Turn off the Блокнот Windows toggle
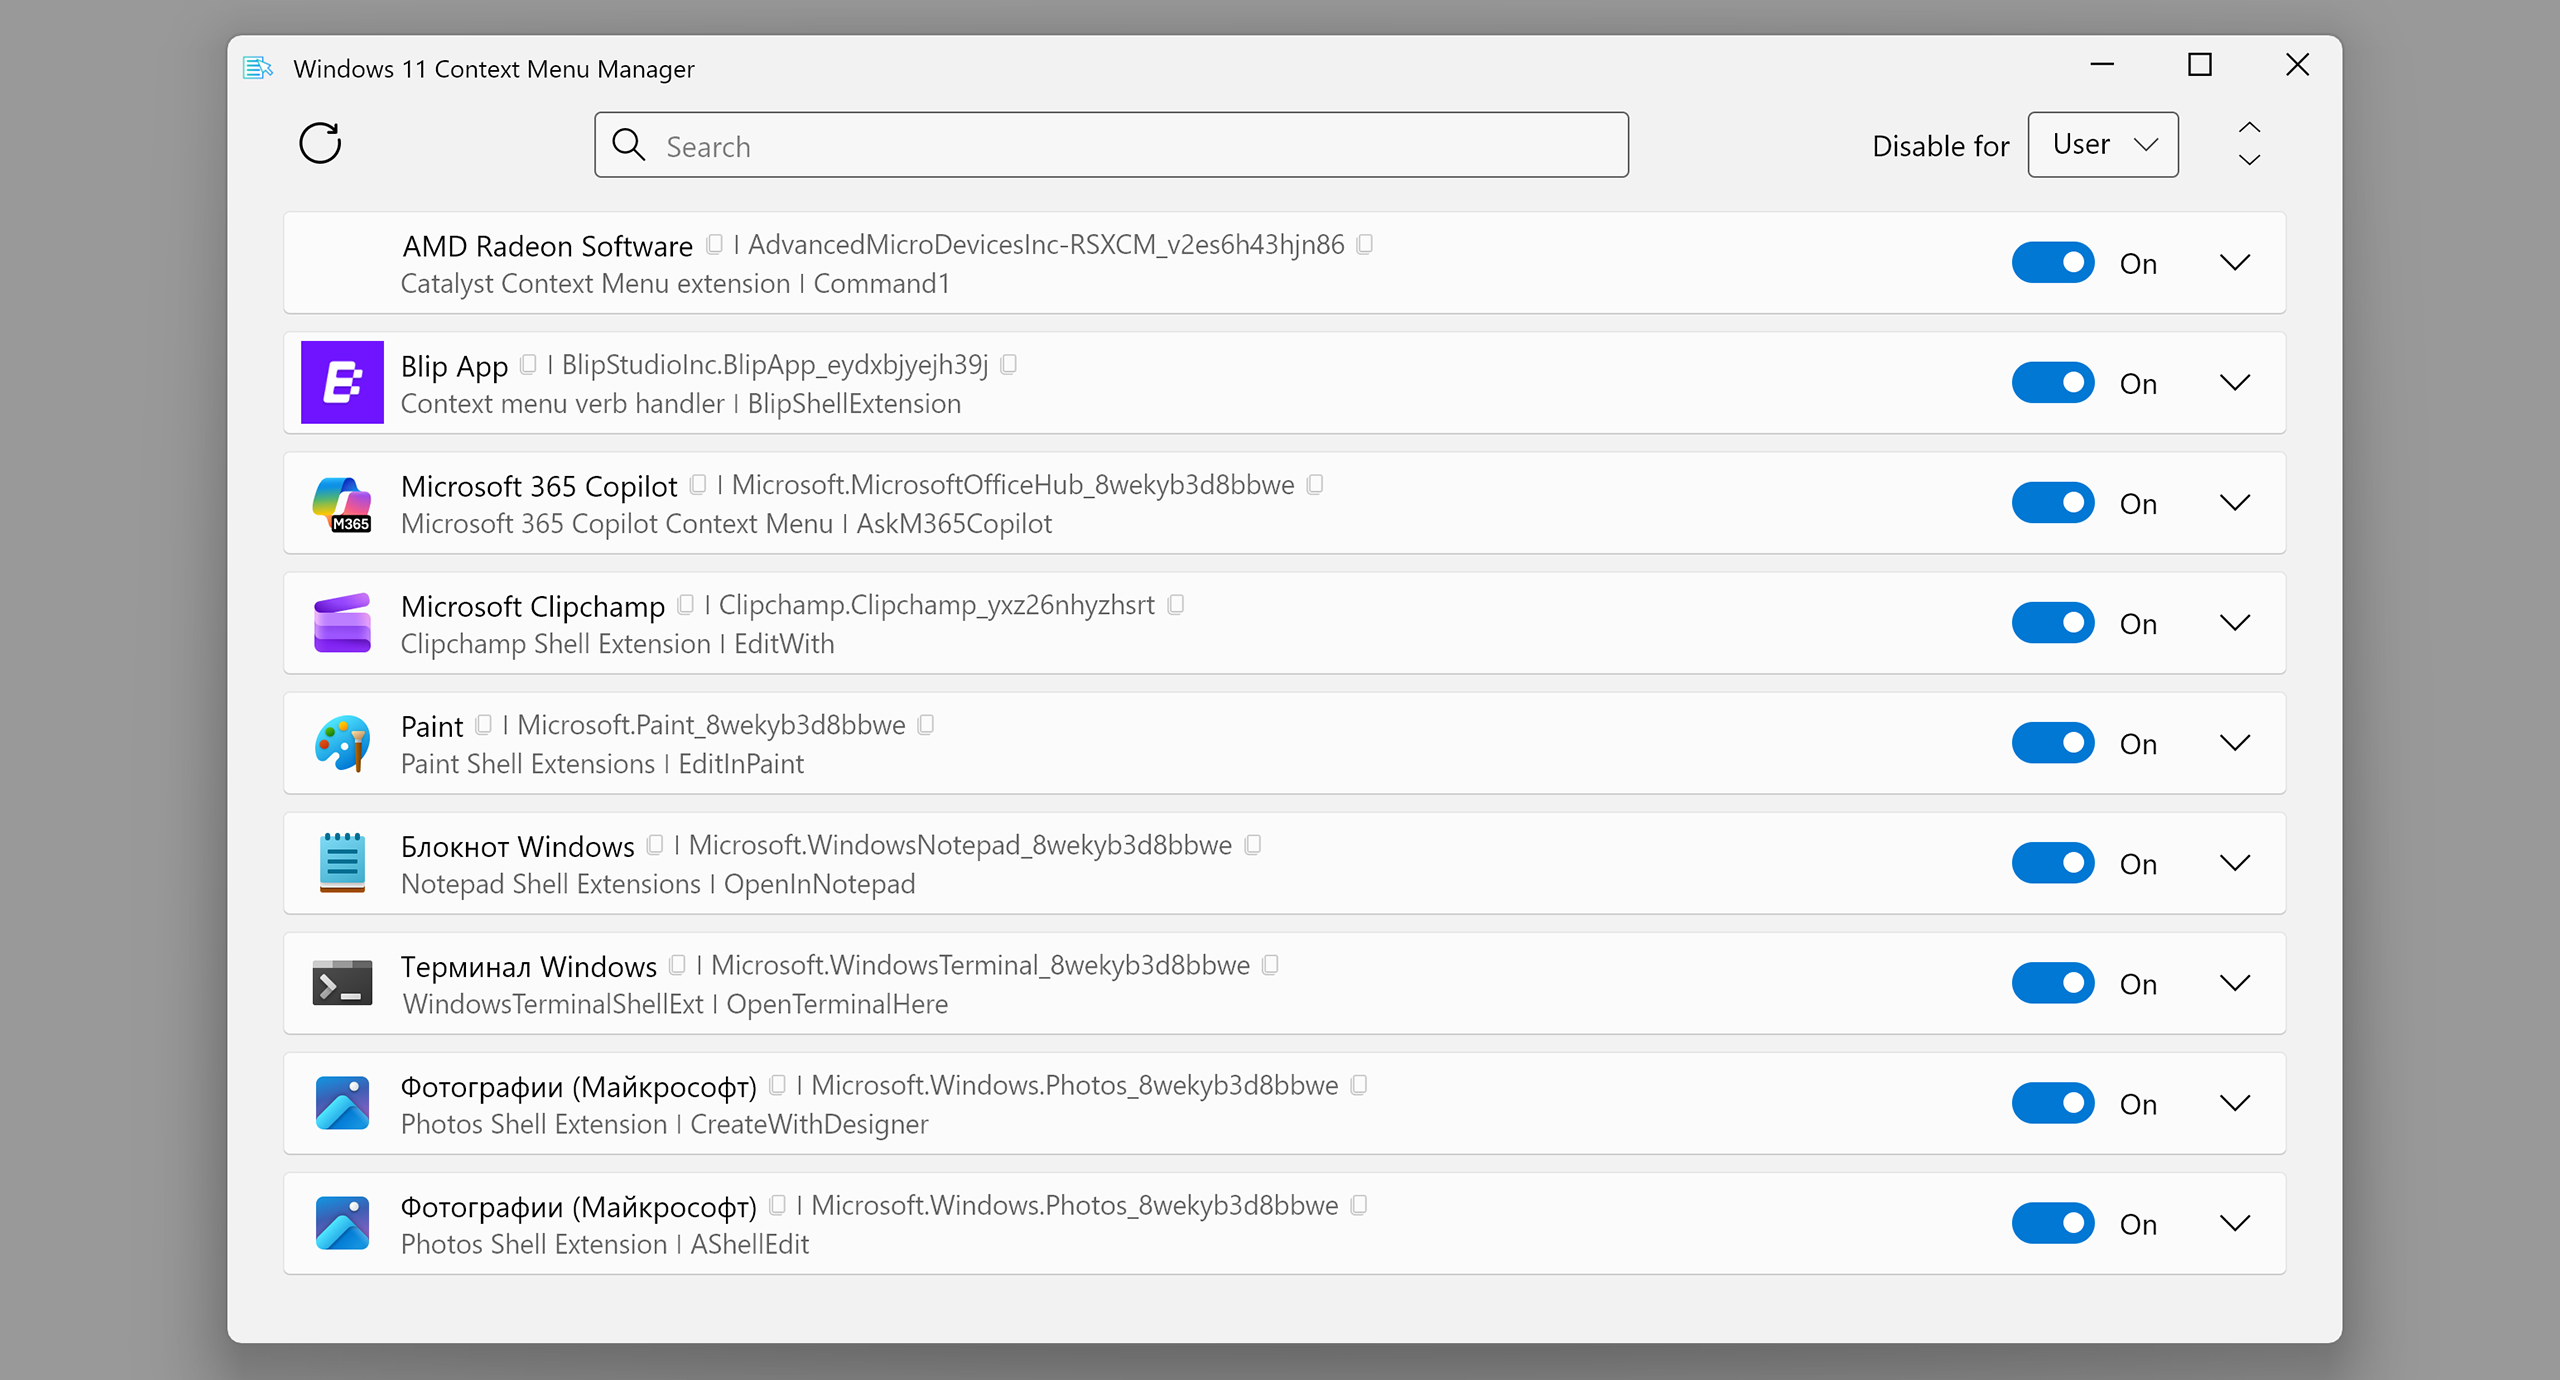 pos(2053,863)
